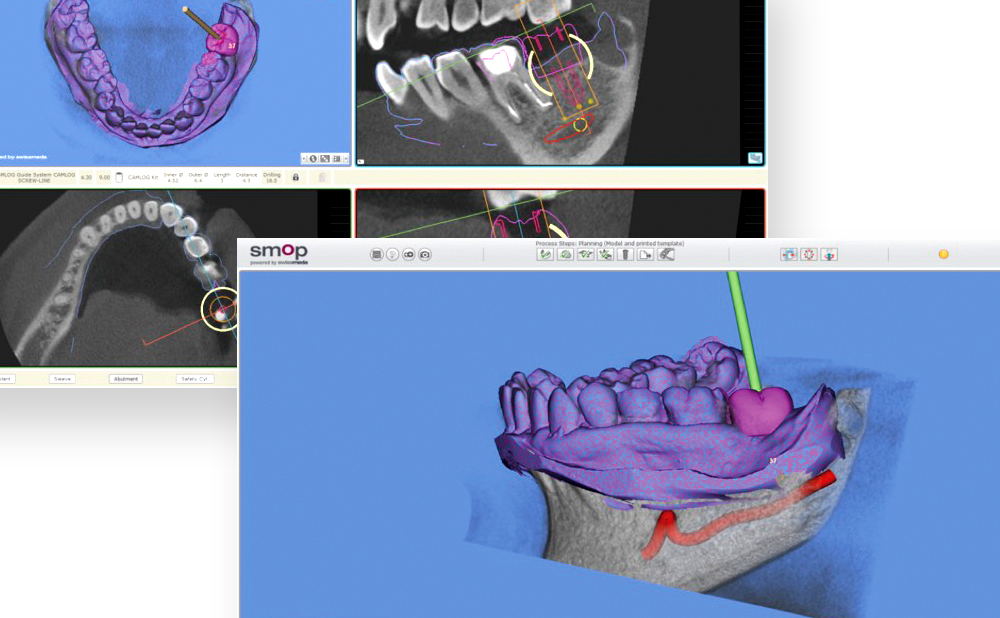The width and height of the screenshot is (1000, 618).
Task: Switch to the Abutment tab
Action: coord(125,379)
